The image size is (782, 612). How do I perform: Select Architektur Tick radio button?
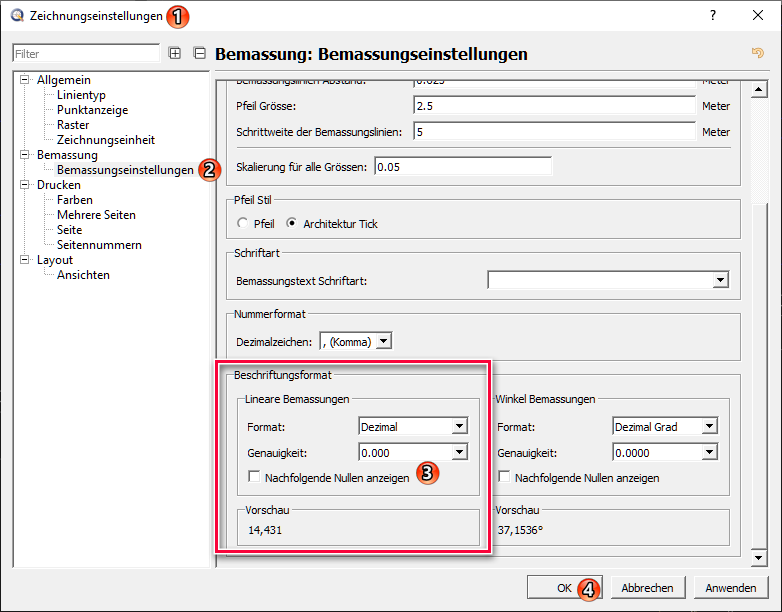coord(292,223)
